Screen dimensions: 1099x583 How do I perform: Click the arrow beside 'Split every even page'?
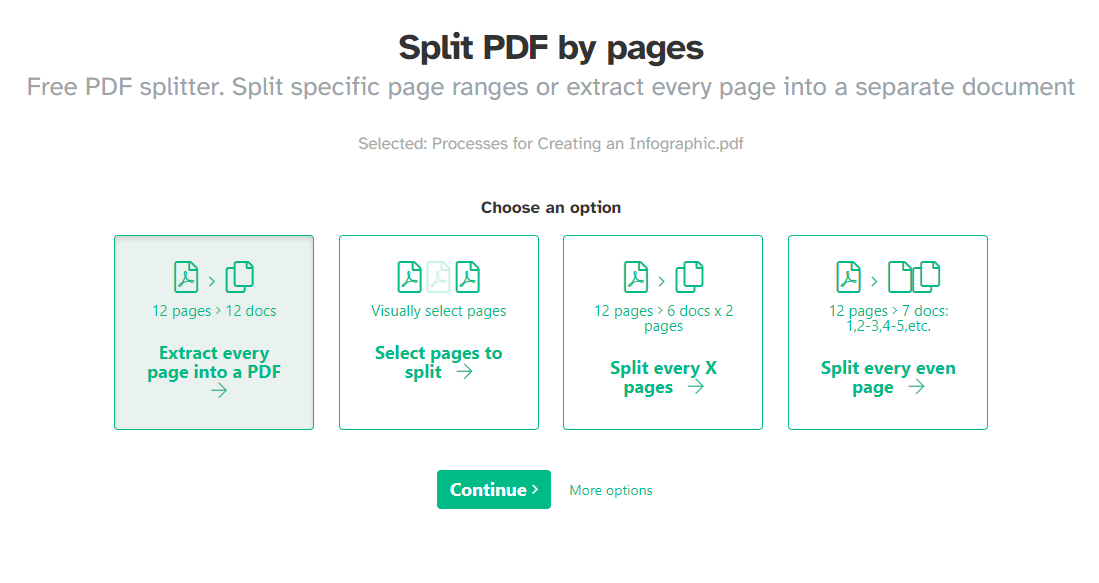[916, 387]
